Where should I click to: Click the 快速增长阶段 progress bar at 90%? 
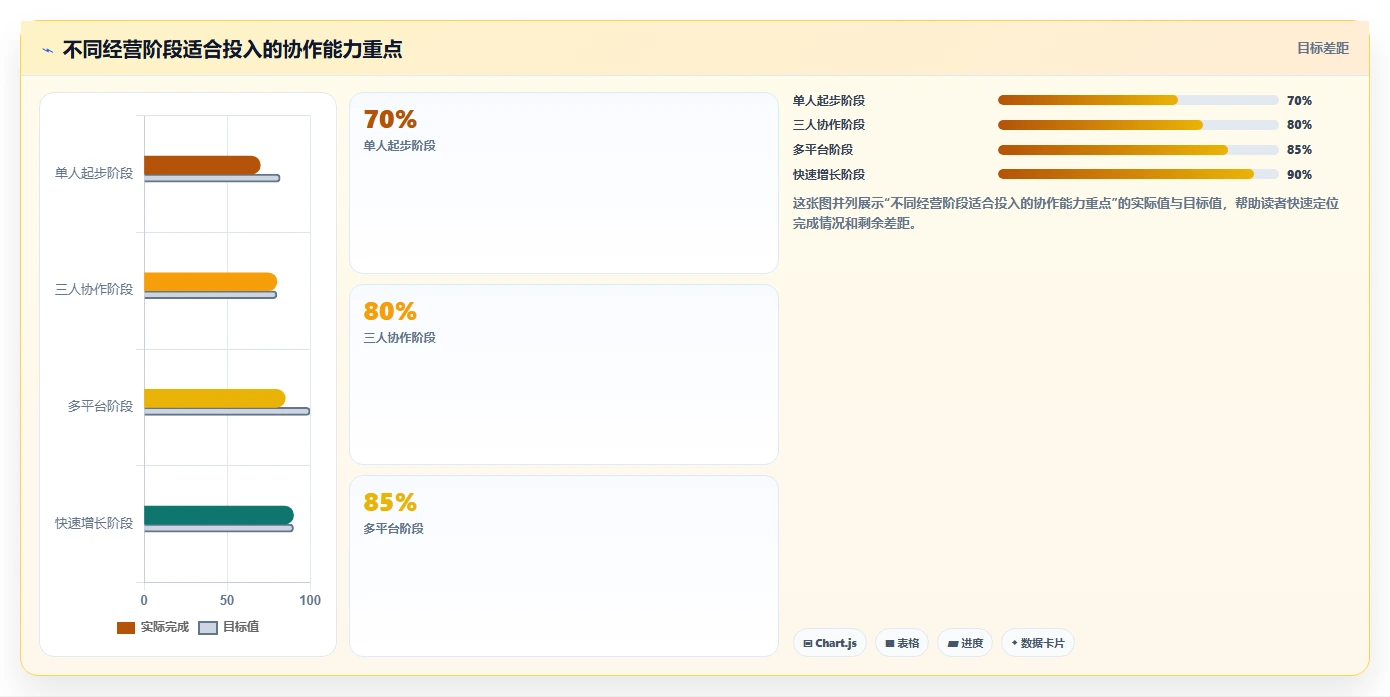1138,174
